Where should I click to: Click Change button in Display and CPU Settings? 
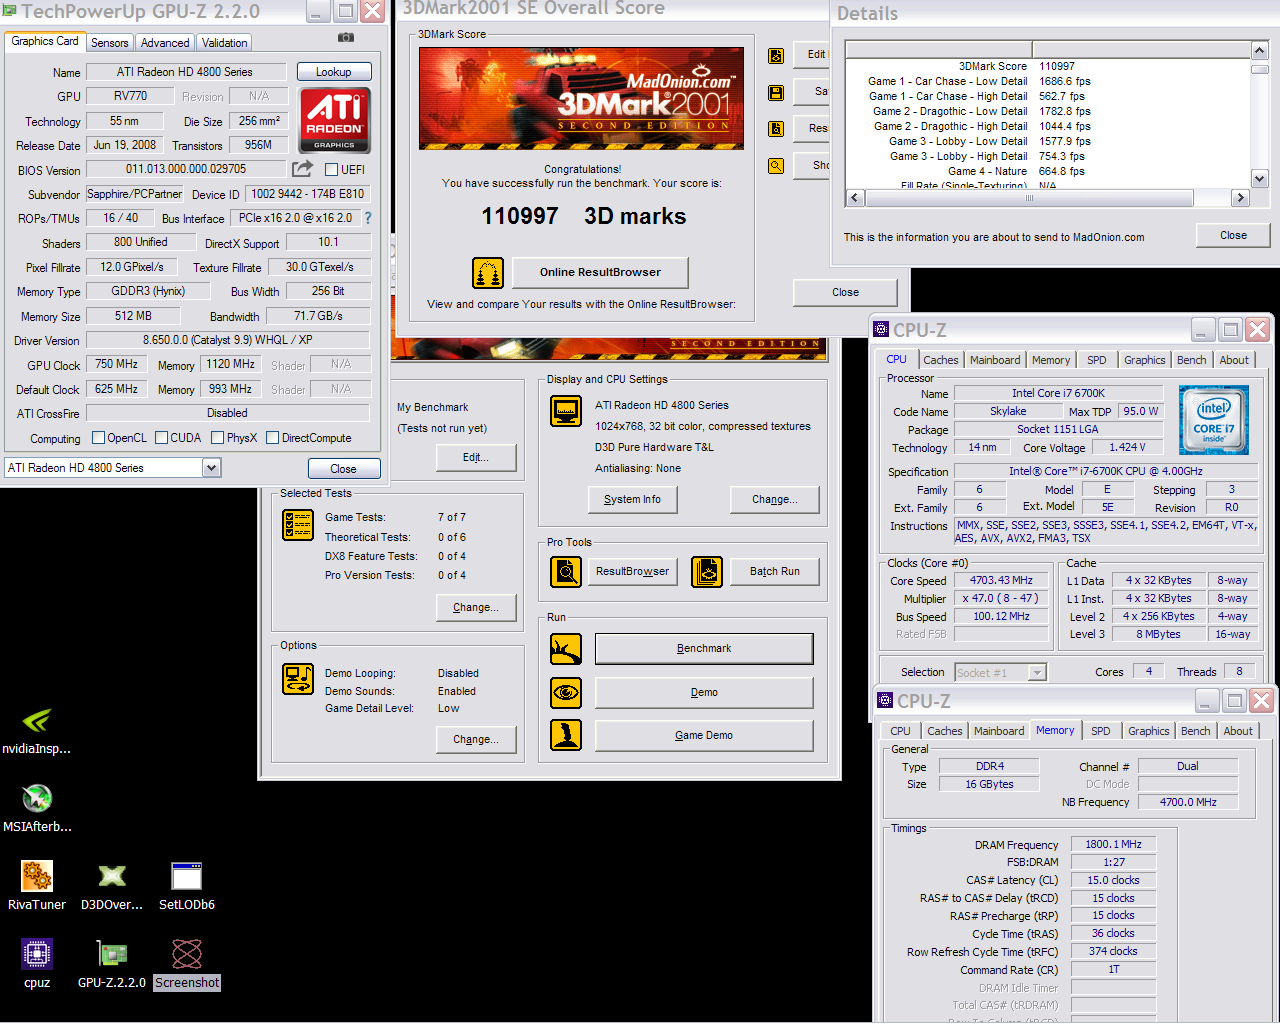[x=775, y=499]
